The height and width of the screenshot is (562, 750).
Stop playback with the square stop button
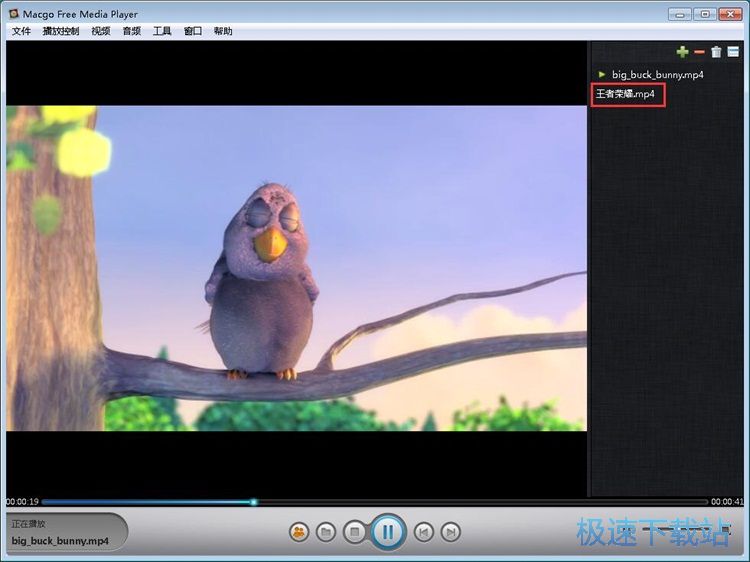pyautogui.click(x=354, y=532)
